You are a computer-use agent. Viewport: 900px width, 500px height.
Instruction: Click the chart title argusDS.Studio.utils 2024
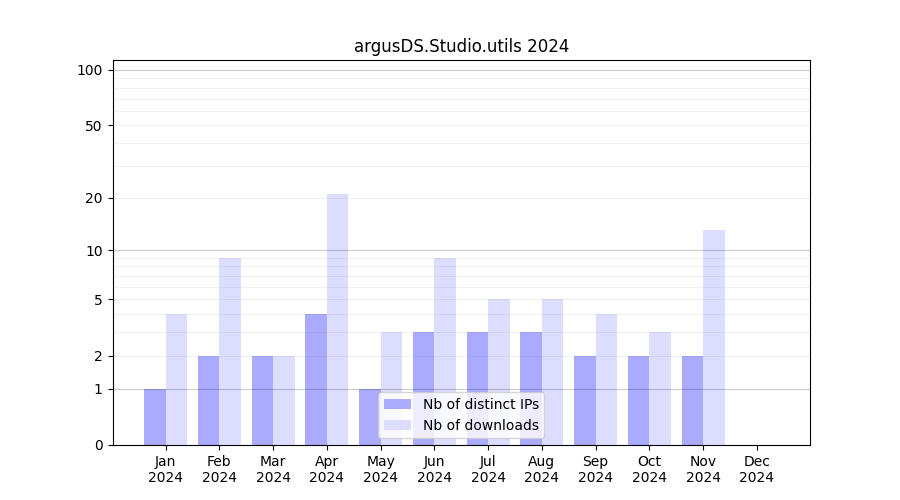[x=461, y=46]
